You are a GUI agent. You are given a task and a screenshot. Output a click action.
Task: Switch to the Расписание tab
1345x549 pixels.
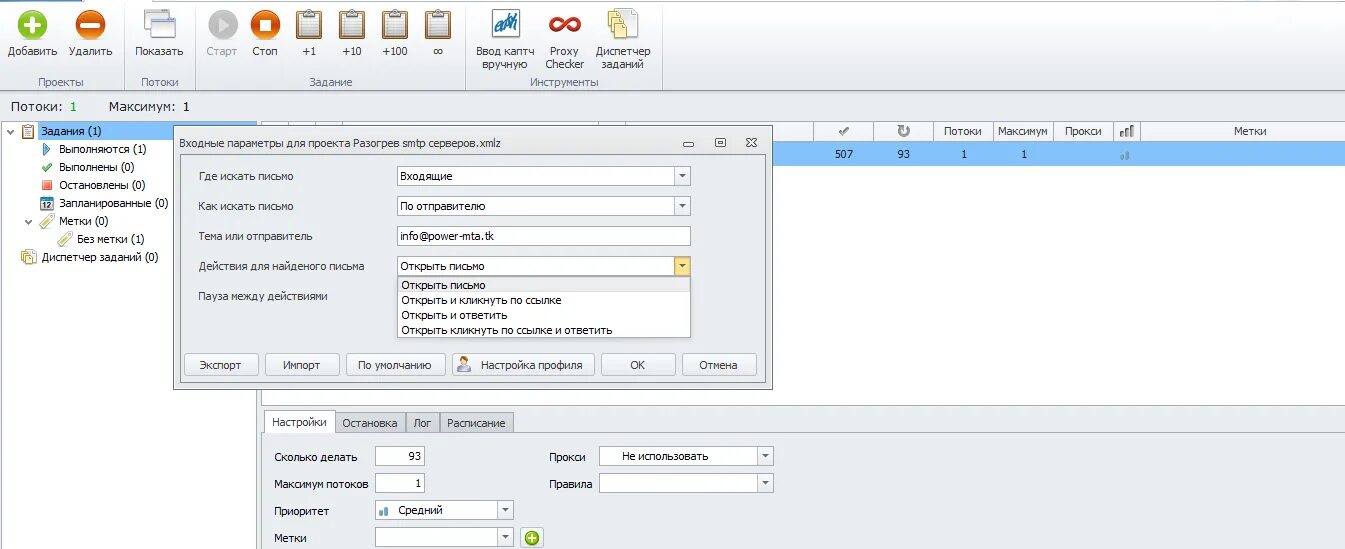[476, 423]
